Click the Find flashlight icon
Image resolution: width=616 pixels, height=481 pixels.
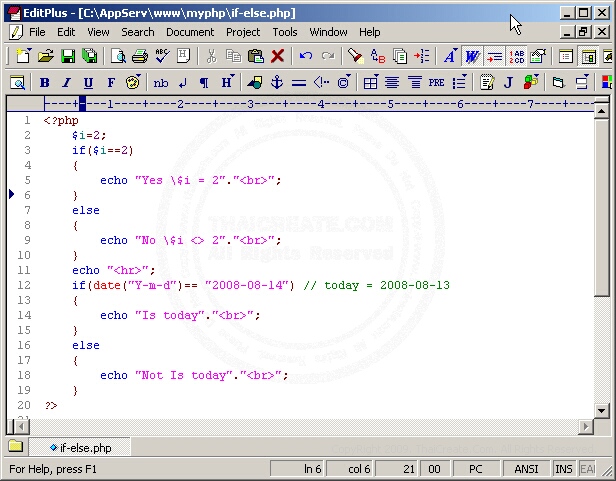click(356, 56)
